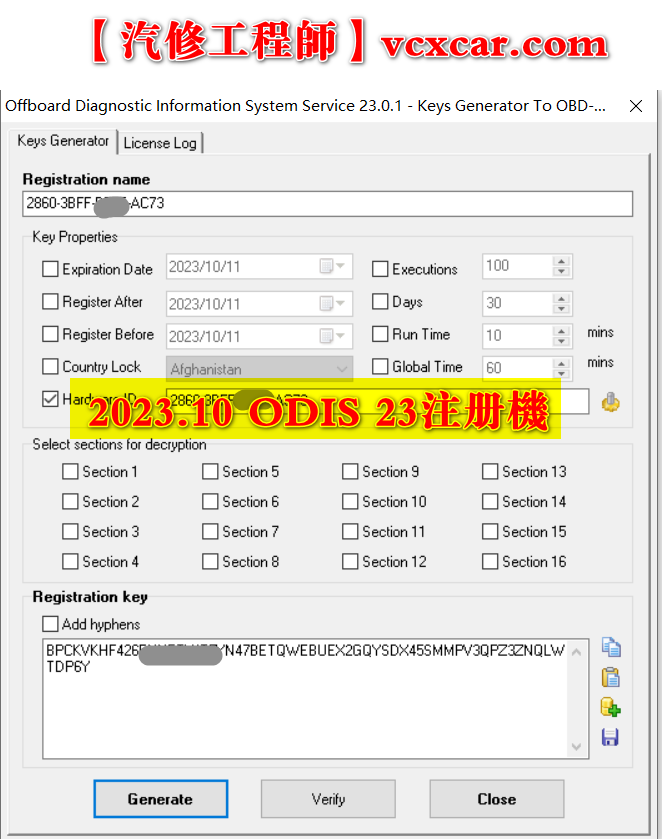Open the Register After date picker
Image resolution: width=662 pixels, height=839 pixels.
[332, 303]
